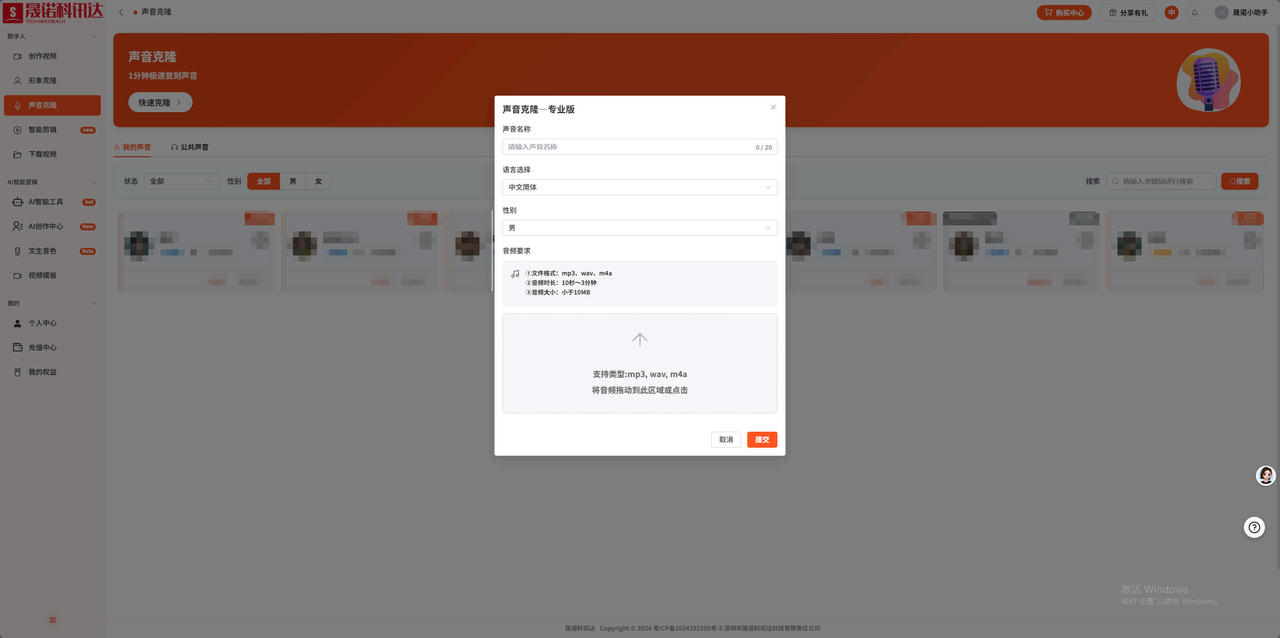The height and width of the screenshot is (638, 1280).
Task: Open notifications bell icon
Action: [x=1194, y=12]
